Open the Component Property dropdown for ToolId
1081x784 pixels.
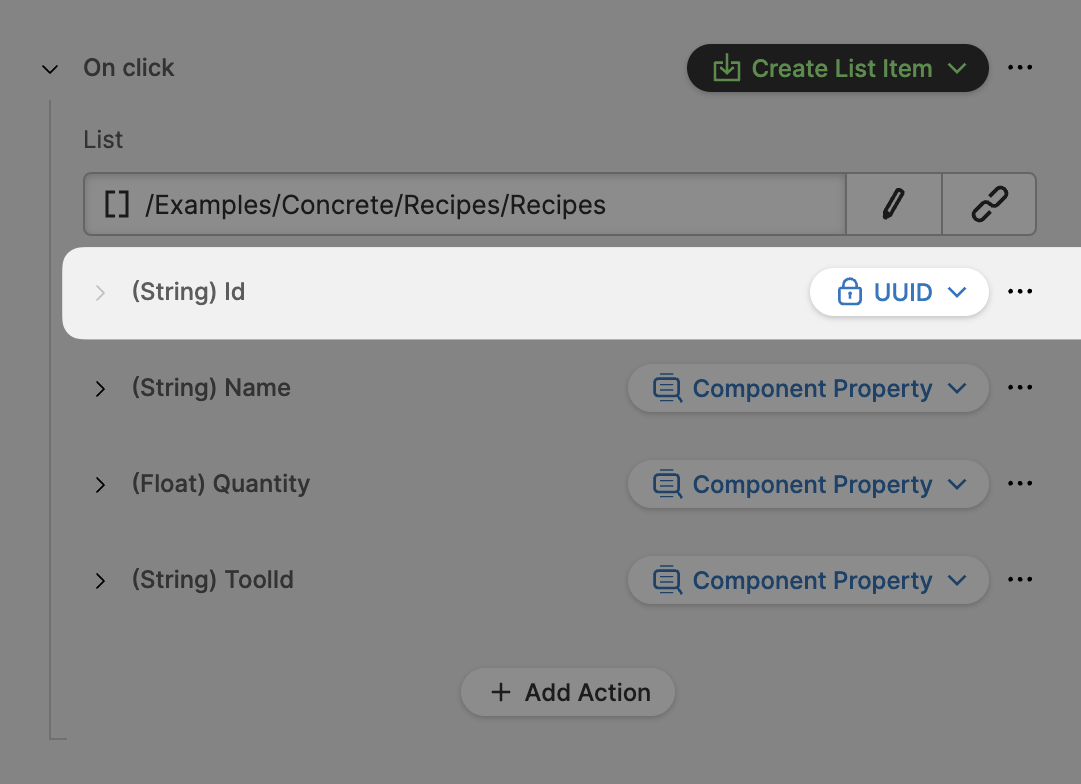point(808,580)
